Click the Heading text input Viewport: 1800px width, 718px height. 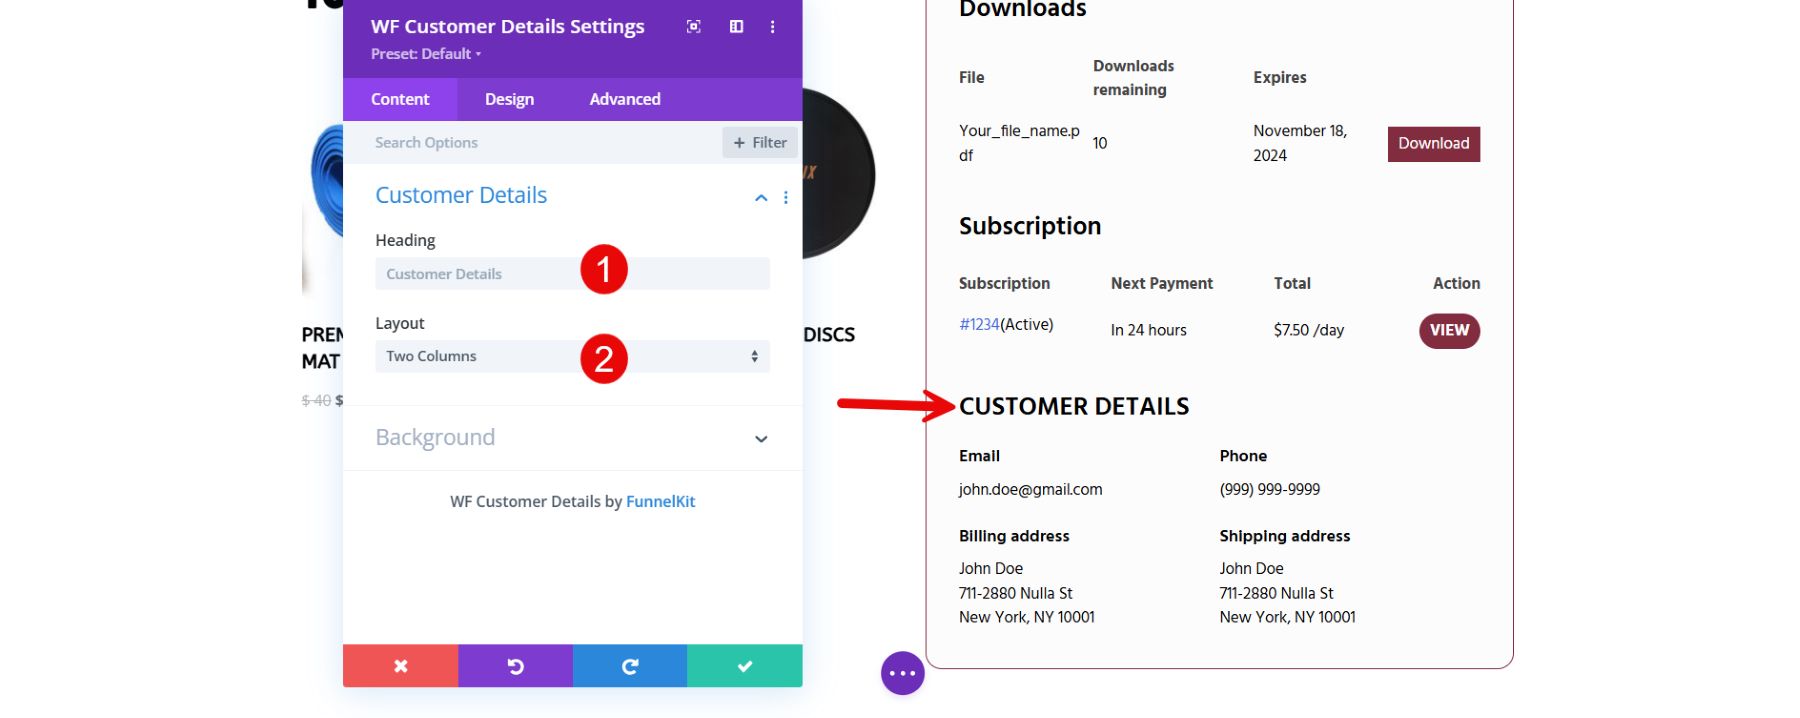572,274
